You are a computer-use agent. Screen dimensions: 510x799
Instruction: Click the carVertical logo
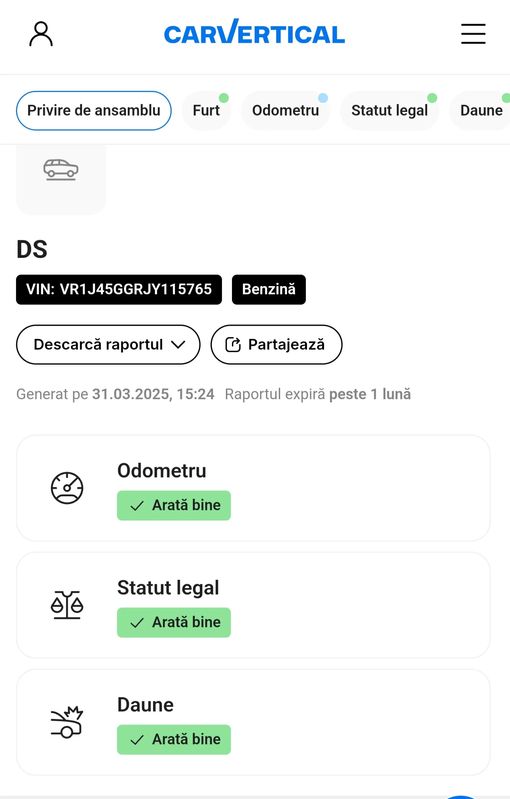pos(254,32)
